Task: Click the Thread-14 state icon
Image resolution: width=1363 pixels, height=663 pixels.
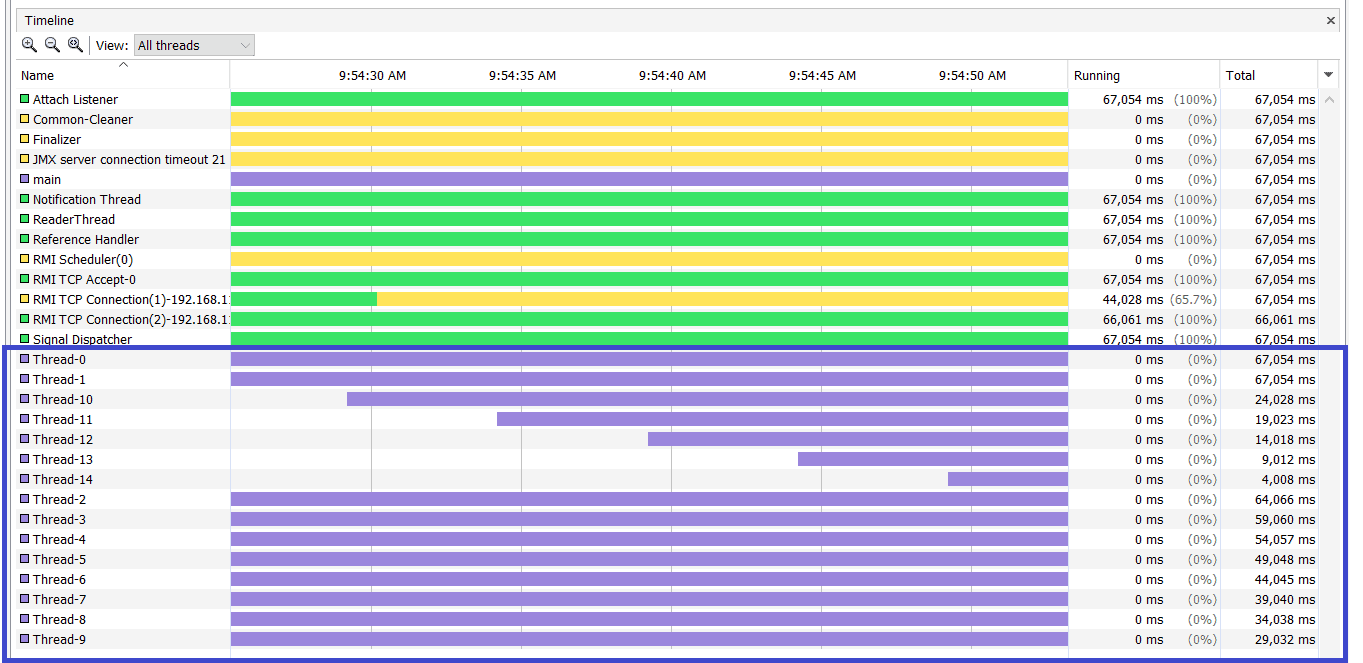Action: [25, 479]
